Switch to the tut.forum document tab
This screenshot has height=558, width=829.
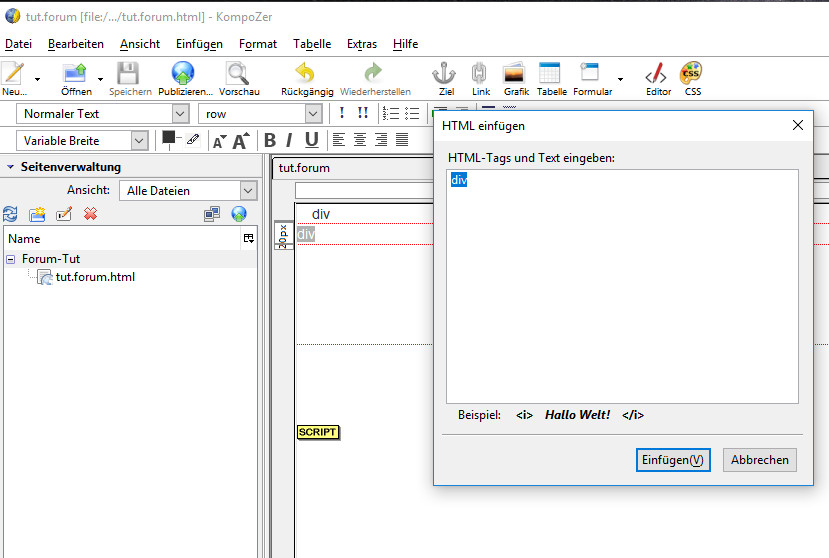(304, 168)
